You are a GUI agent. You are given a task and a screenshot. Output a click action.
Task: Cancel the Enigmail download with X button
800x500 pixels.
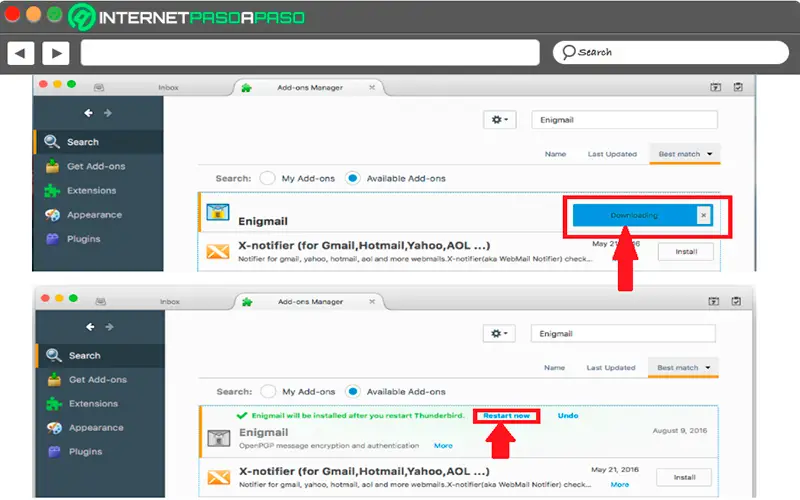tap(704, 215)
